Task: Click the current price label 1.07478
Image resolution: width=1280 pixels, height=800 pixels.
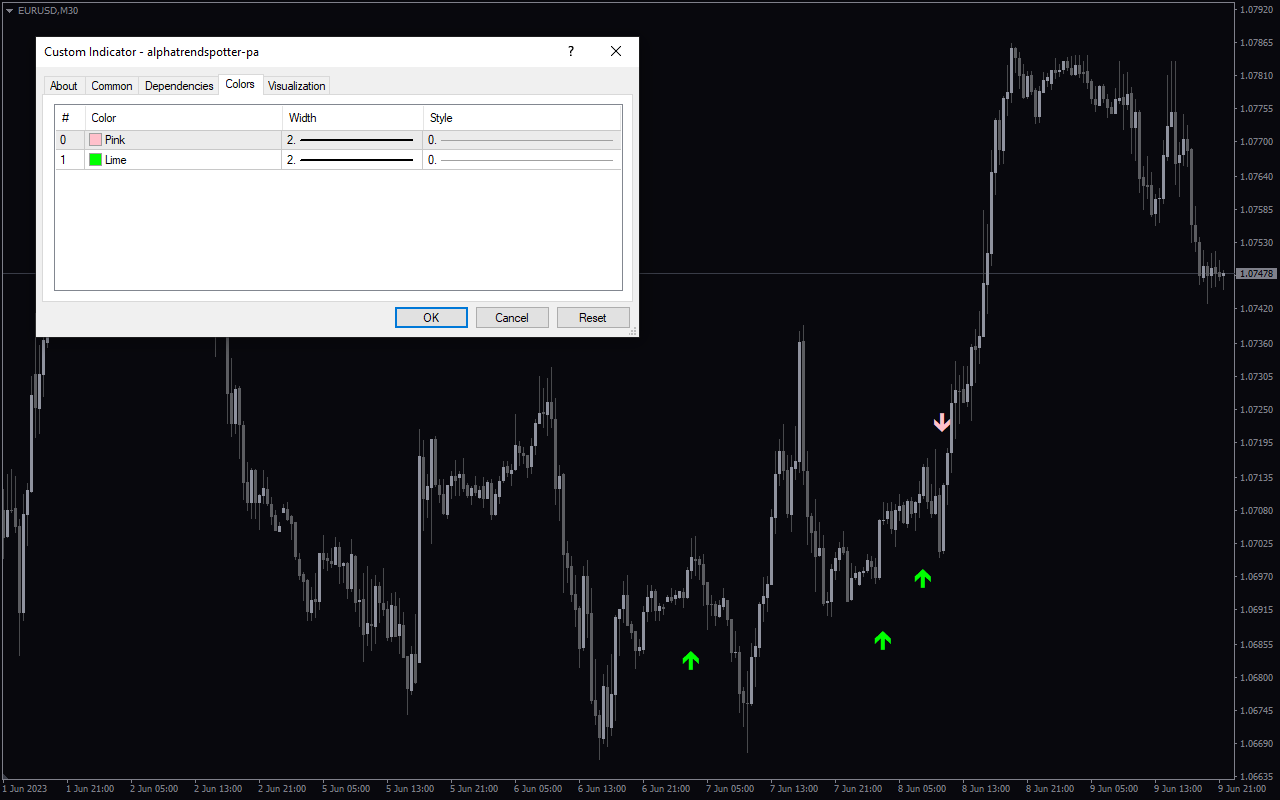Action: click(x=1256, y=274)
